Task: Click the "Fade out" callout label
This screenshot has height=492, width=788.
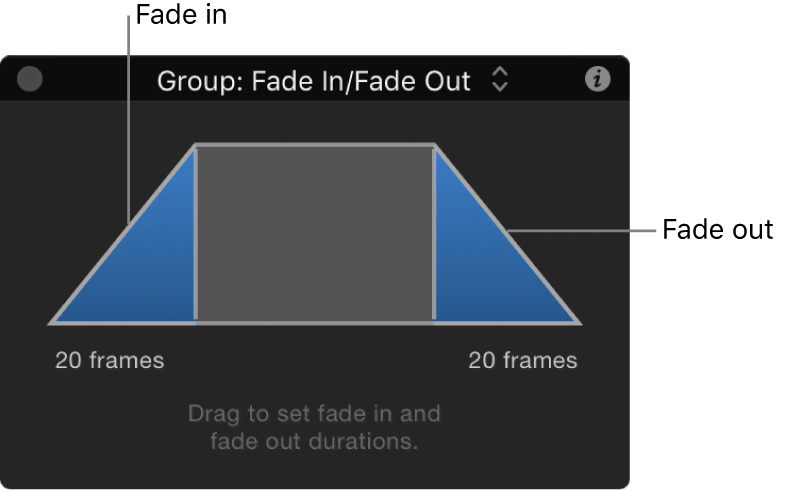Action: click(x=718, y=230)
